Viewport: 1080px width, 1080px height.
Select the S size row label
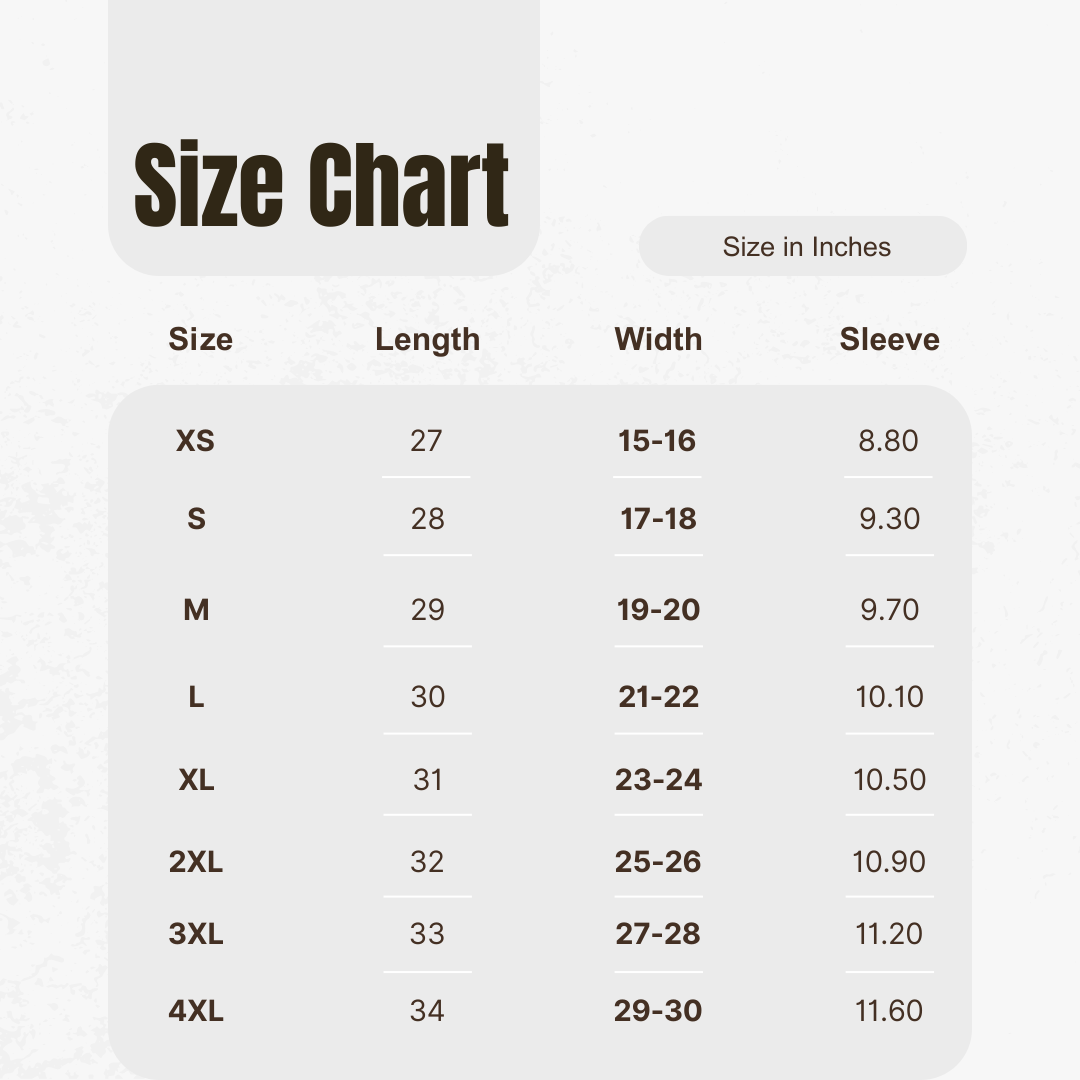pos(196,519)
